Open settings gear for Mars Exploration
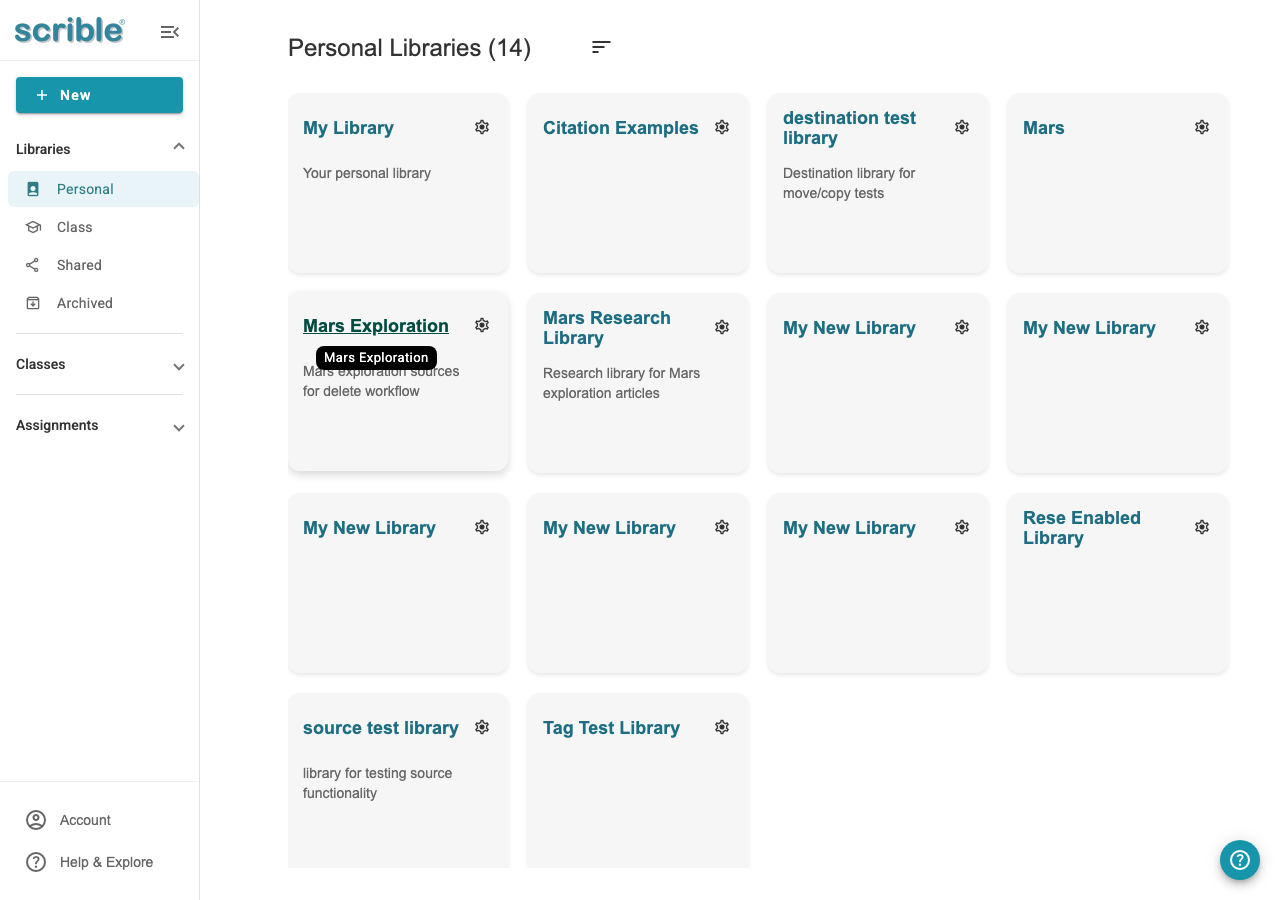 (482, 325)
